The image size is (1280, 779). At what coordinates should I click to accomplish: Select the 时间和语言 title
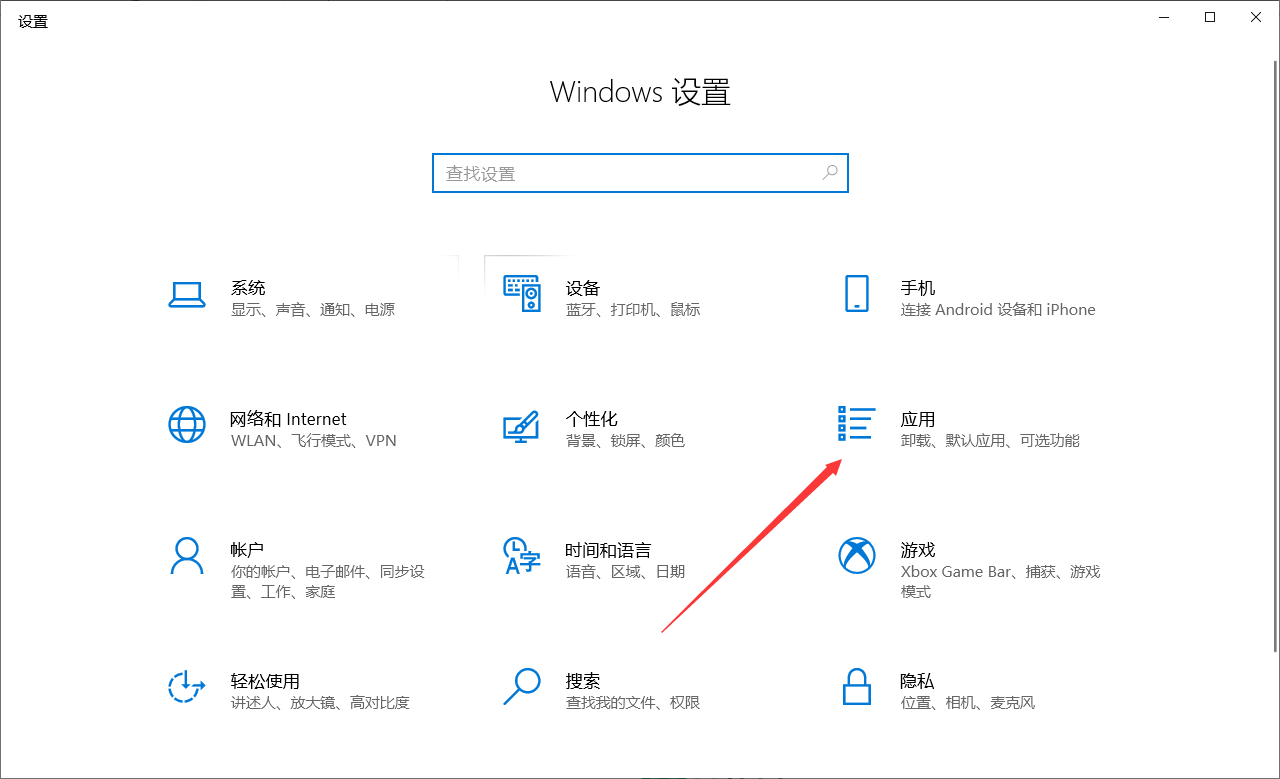[x=608, y=550]
